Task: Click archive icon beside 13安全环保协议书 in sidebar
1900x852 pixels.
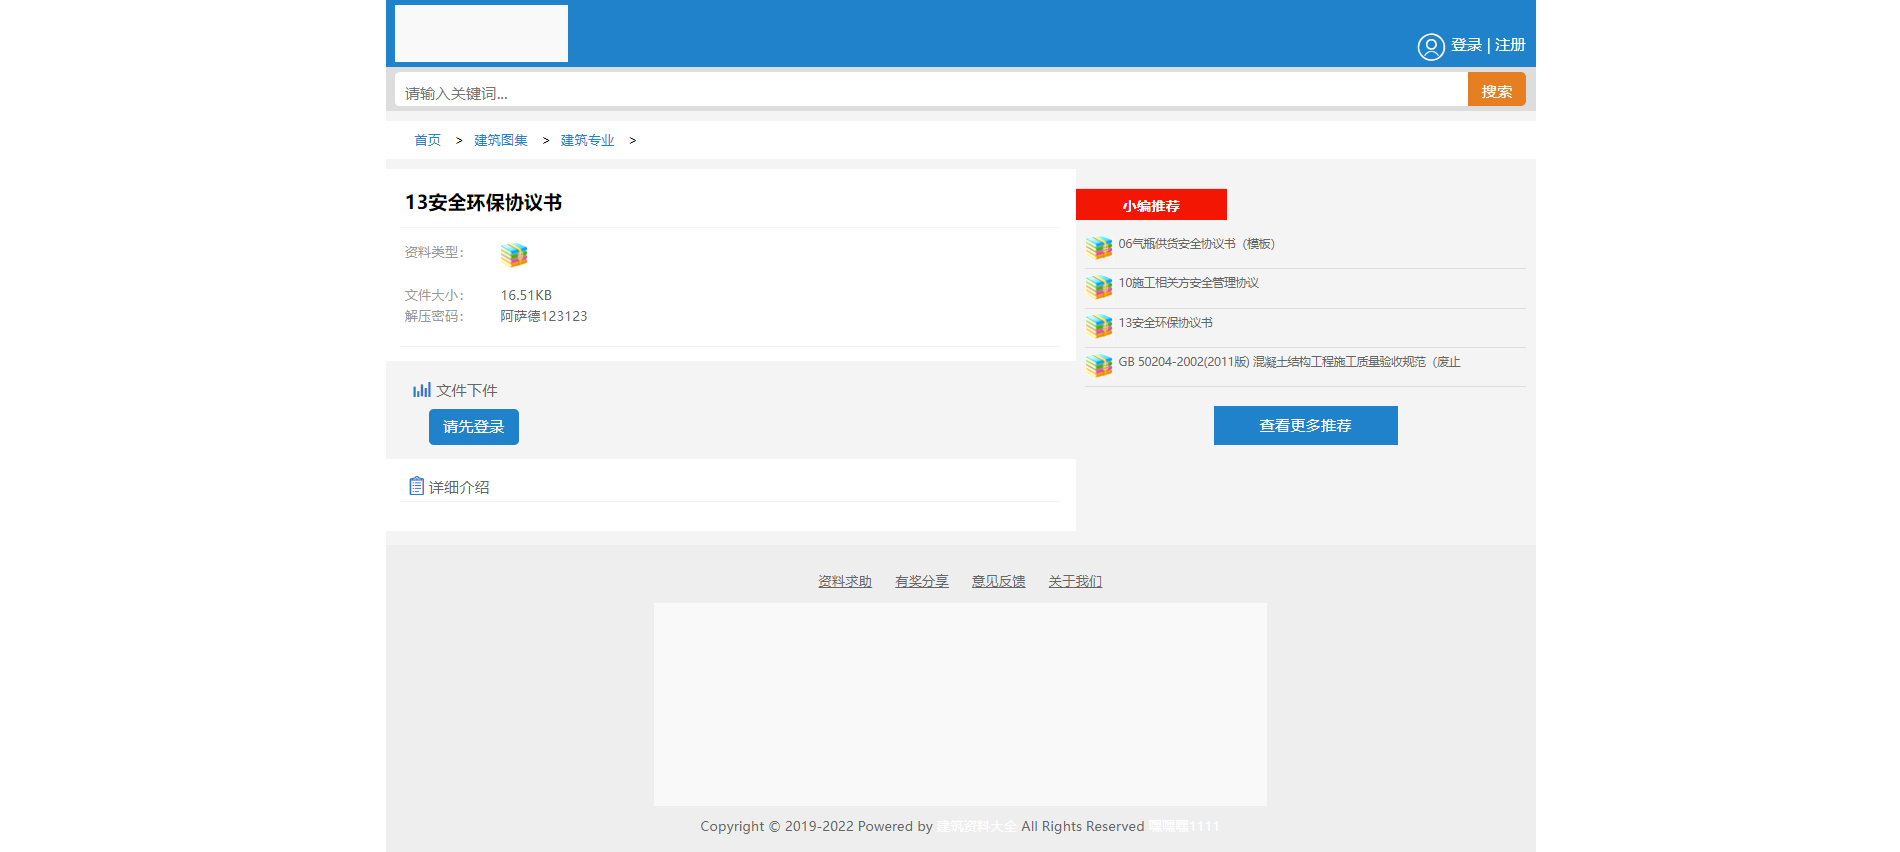Action: click(x=1099, y=326)
